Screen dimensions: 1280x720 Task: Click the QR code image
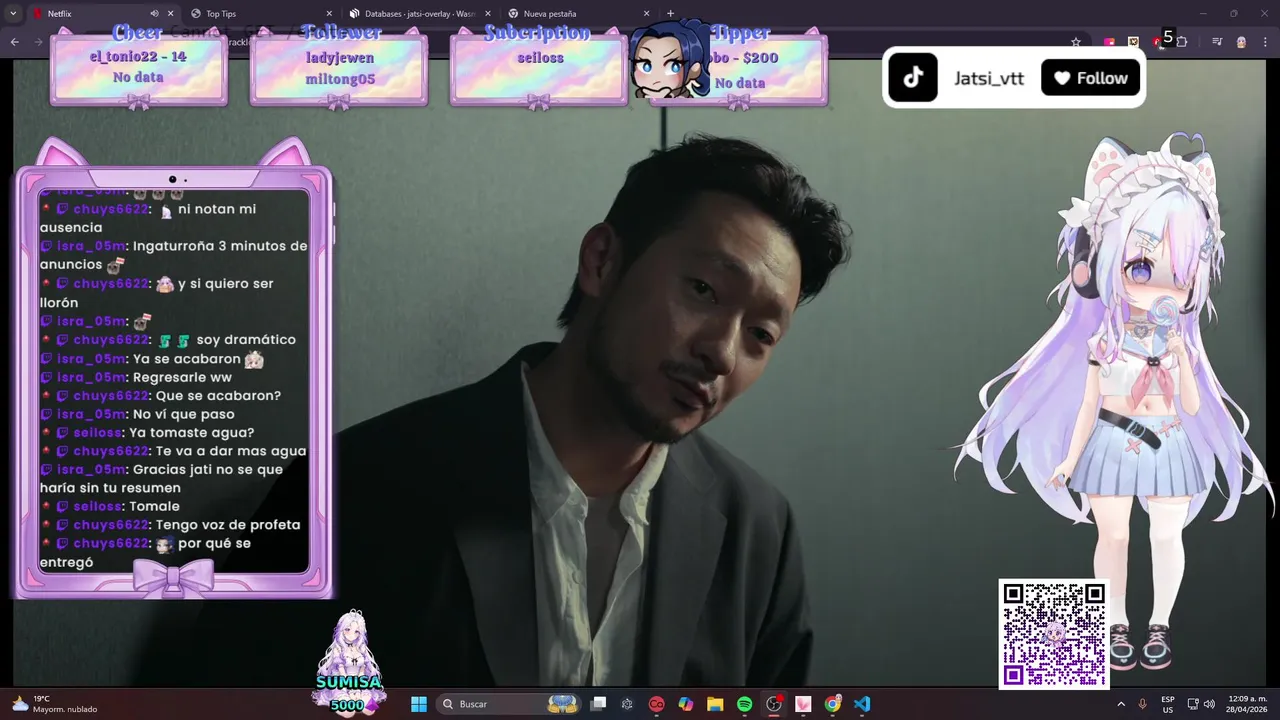click(x=1054, y=634)
